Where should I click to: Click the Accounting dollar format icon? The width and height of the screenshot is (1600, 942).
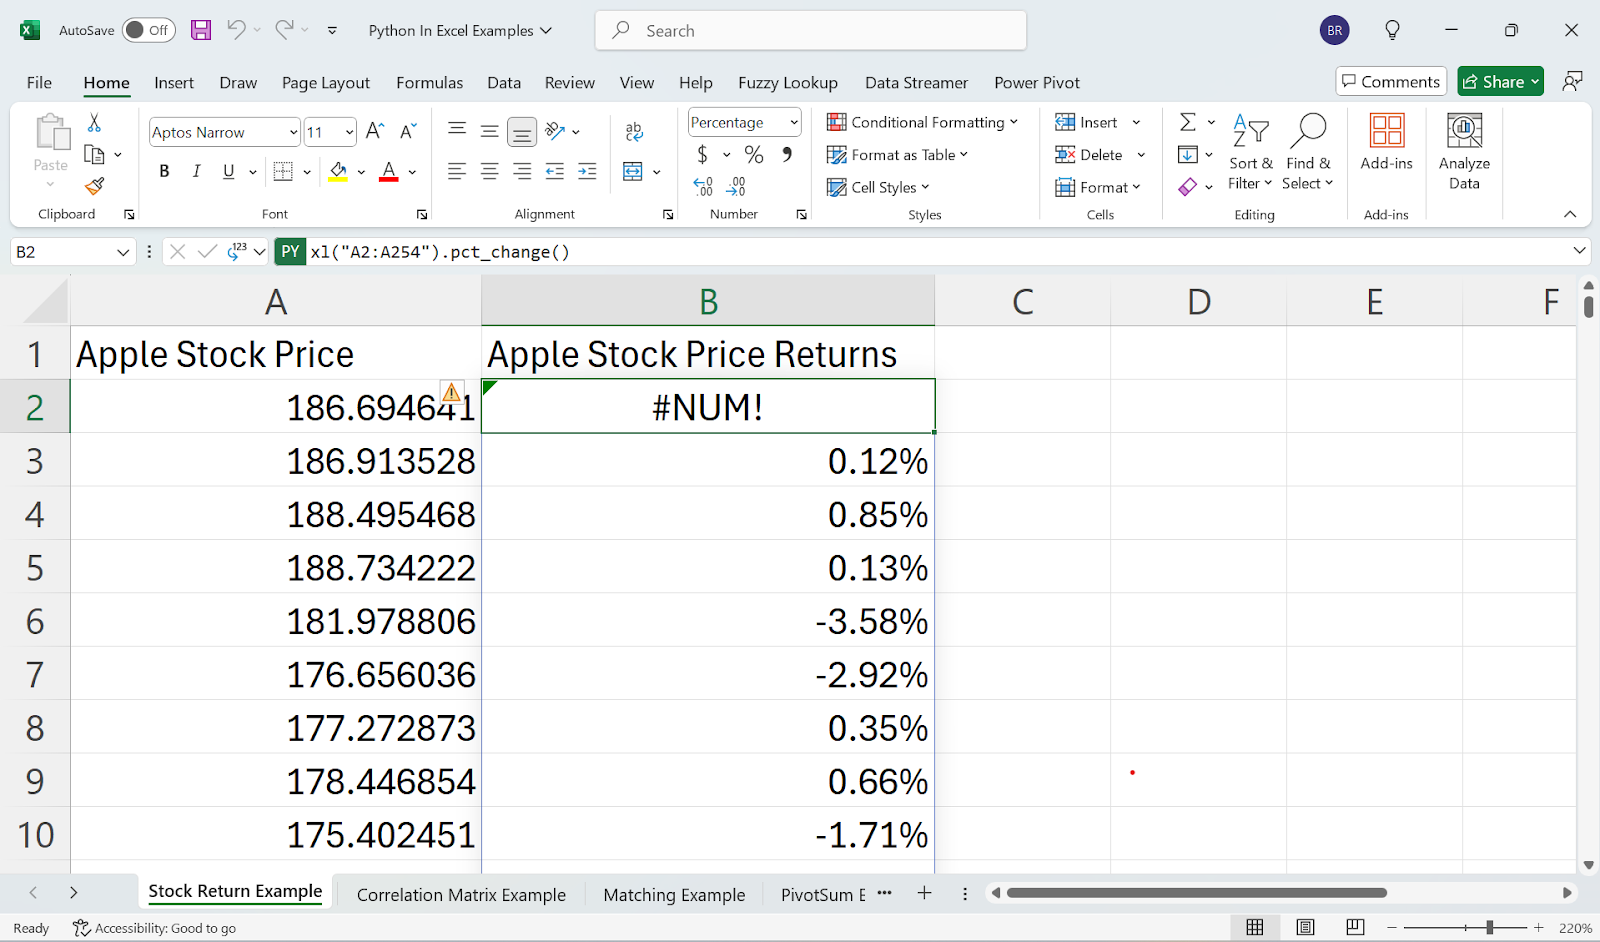702,155
